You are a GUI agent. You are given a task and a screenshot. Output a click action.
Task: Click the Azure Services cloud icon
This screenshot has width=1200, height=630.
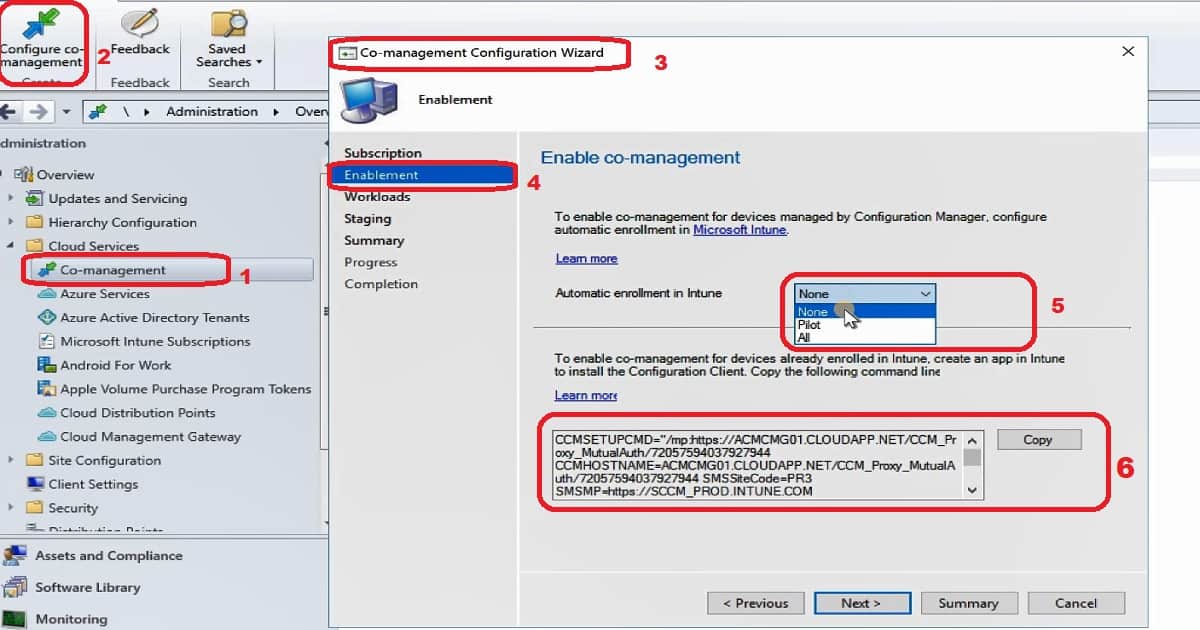(46, 294)
